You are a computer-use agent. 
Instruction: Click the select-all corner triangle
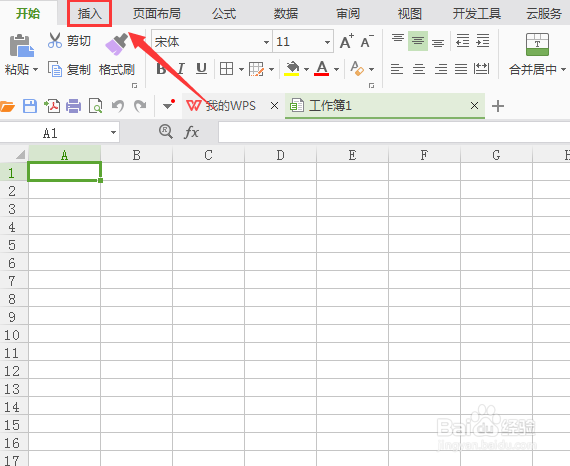click(x=20, y=154)
